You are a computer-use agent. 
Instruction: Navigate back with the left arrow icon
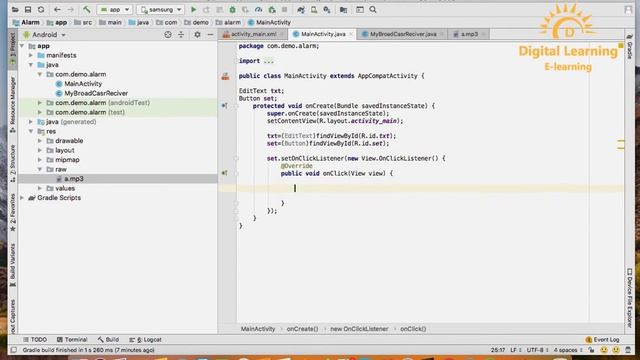[57, 9]
